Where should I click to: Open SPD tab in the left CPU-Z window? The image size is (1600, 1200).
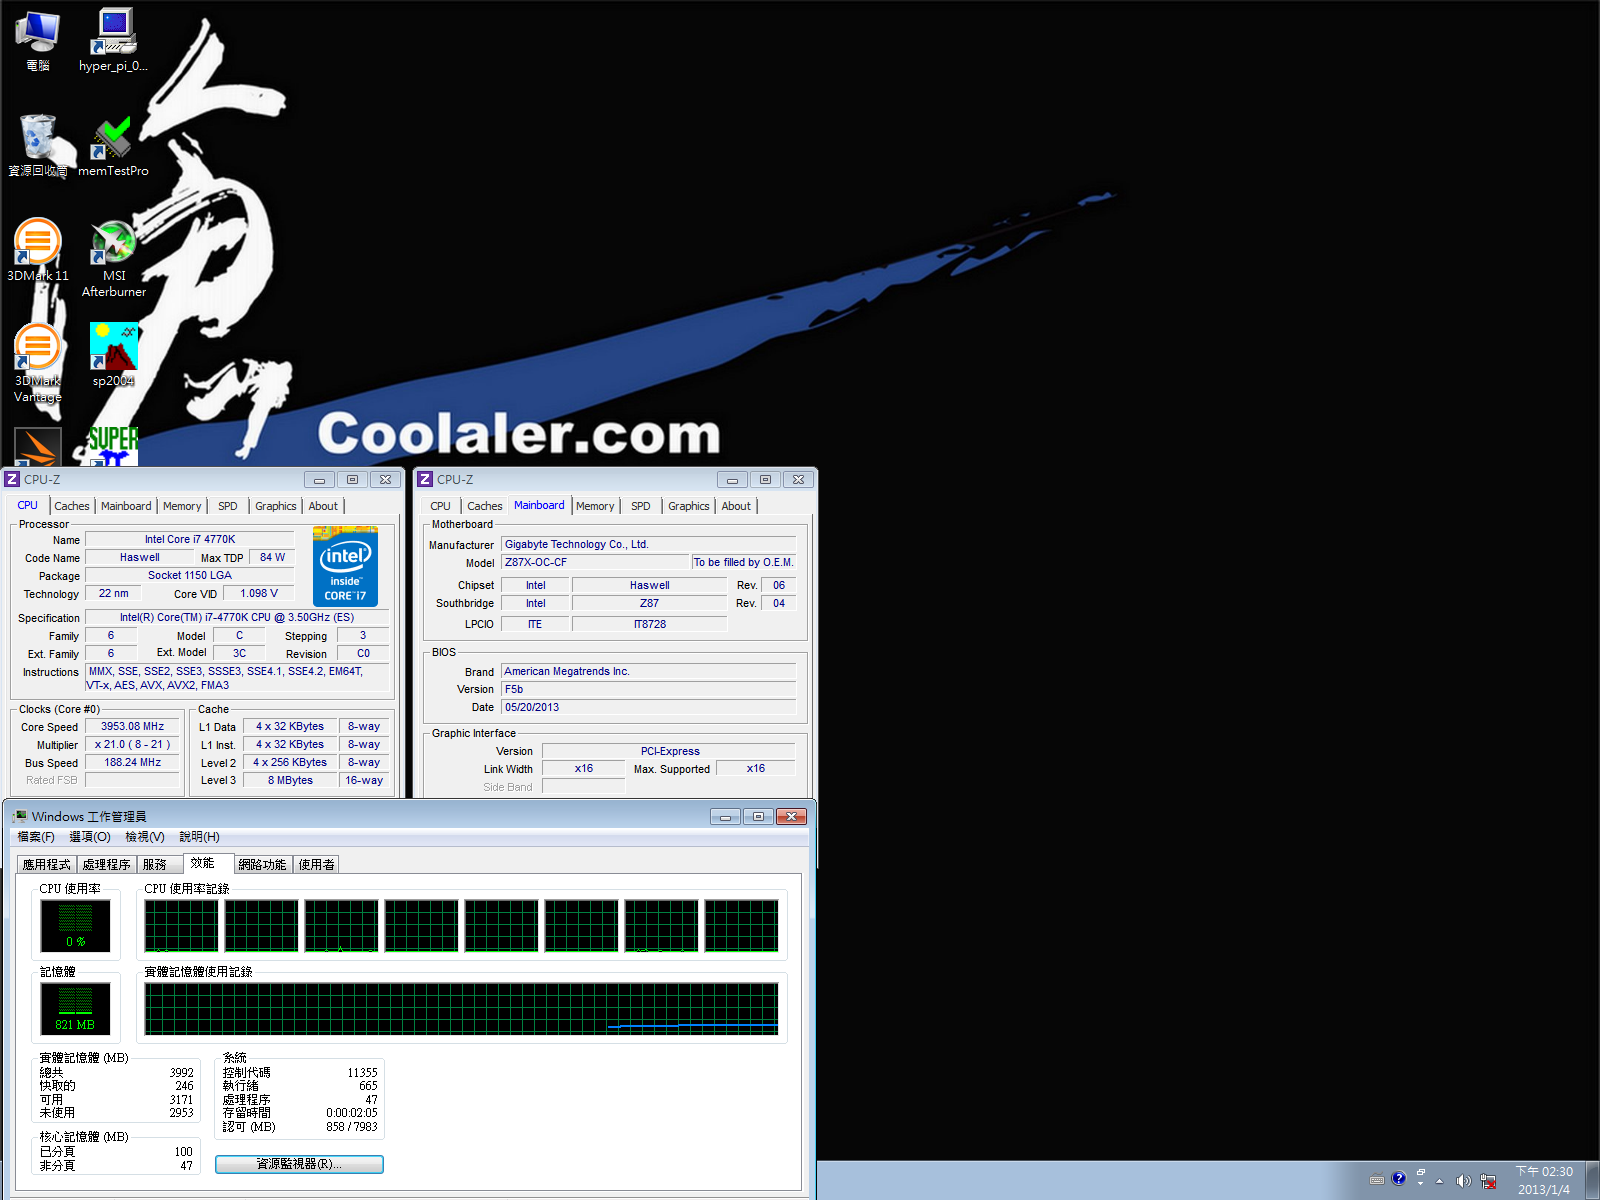pos(228,506)
